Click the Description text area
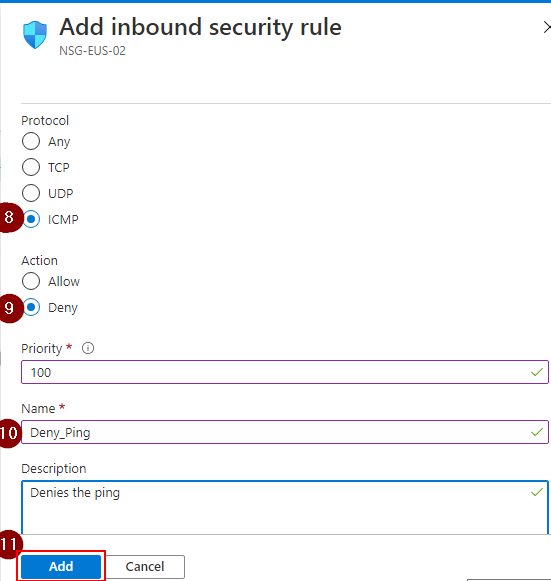Screen dimensions: 551x581 (x=285, y=507)
